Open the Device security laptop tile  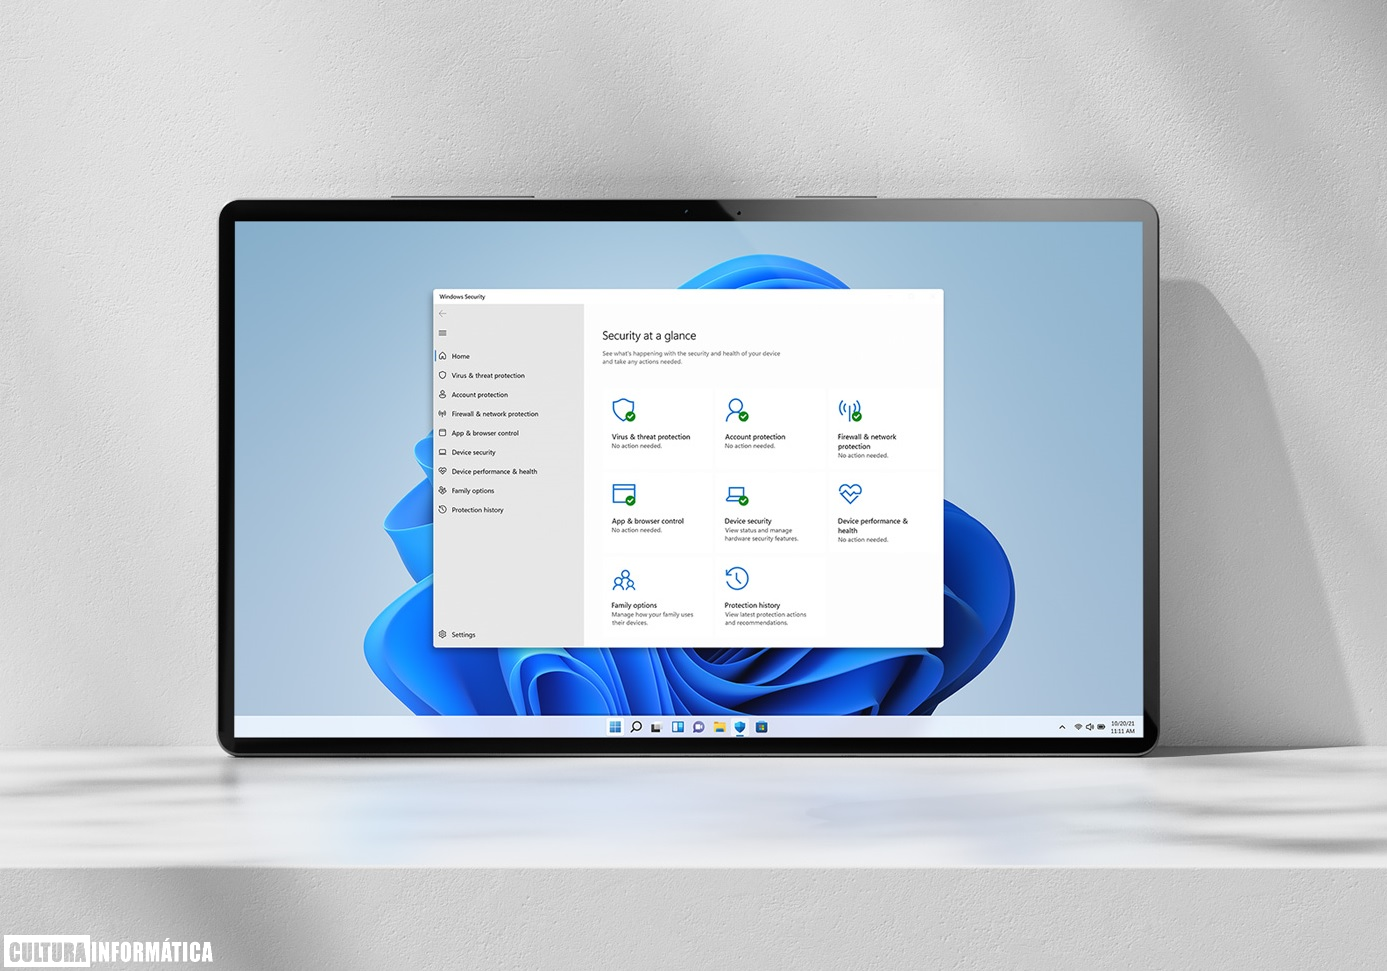(769, 510)
